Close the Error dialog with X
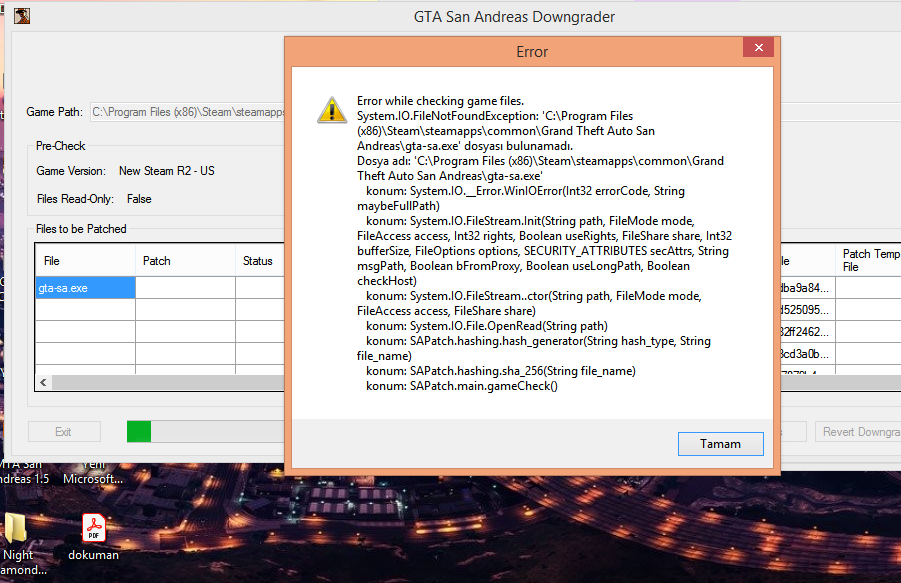The width and height of the screenshot is (901, 583). 758,47
